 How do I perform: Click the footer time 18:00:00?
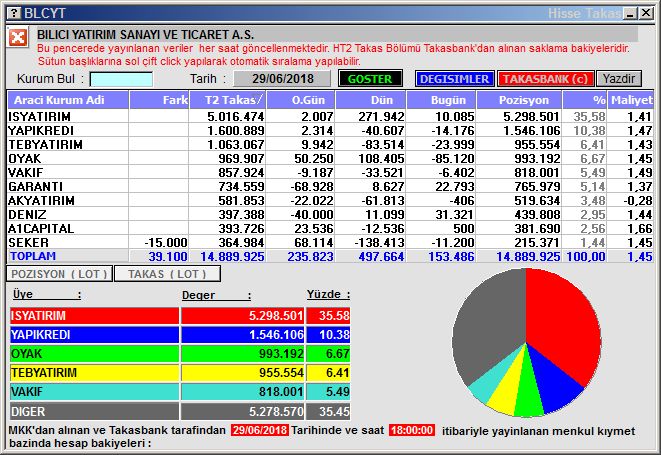(412, 431)
